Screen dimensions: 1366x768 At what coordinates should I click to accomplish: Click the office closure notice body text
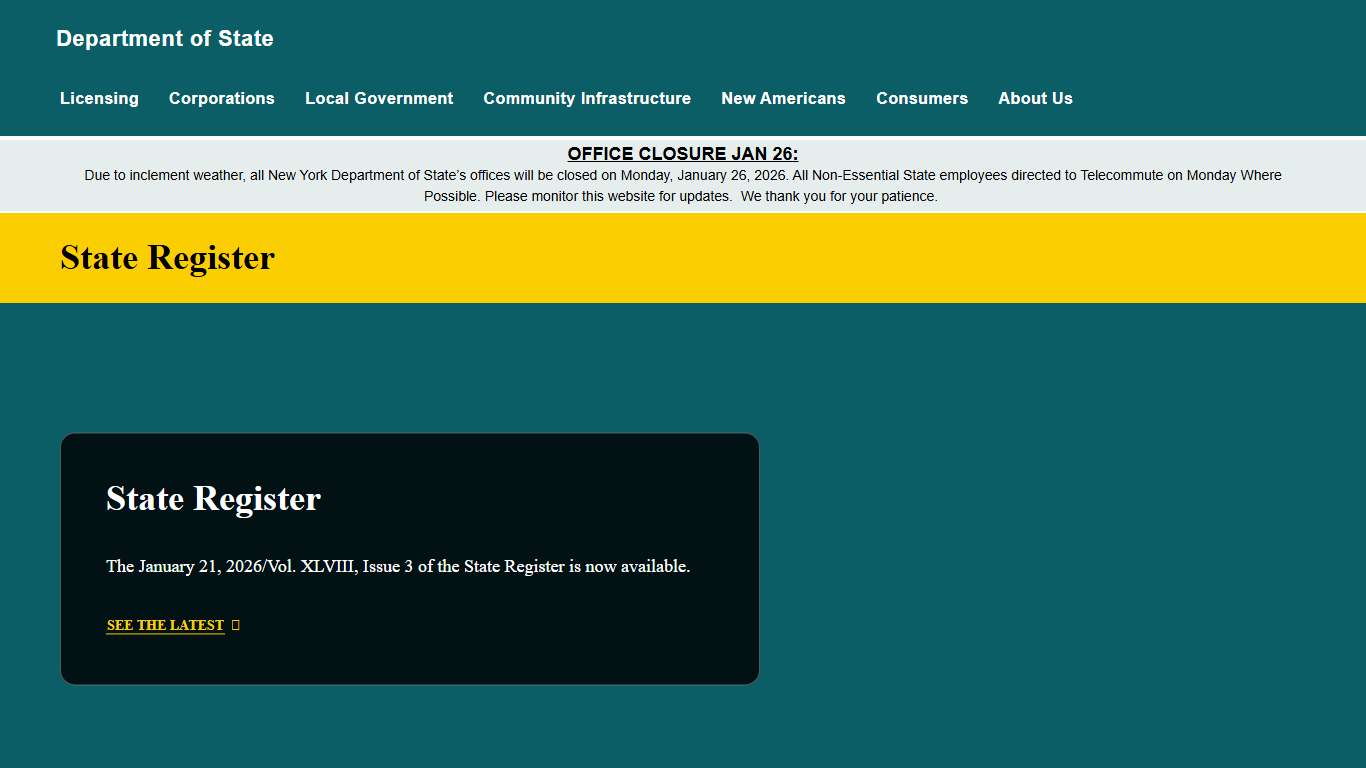[x=683, y=185]
